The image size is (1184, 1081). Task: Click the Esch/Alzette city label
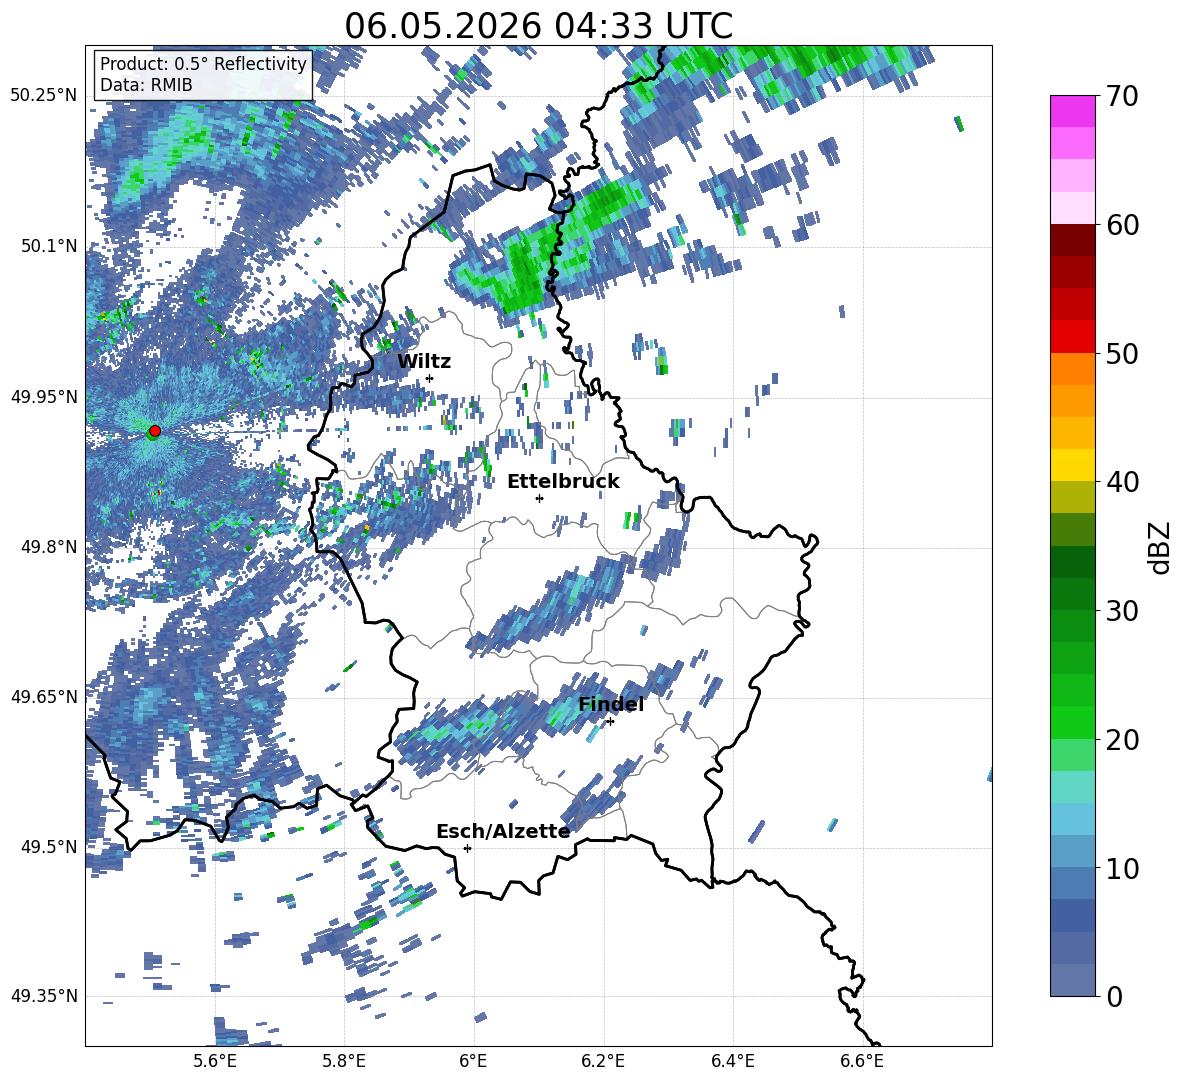tap(503, 831)
